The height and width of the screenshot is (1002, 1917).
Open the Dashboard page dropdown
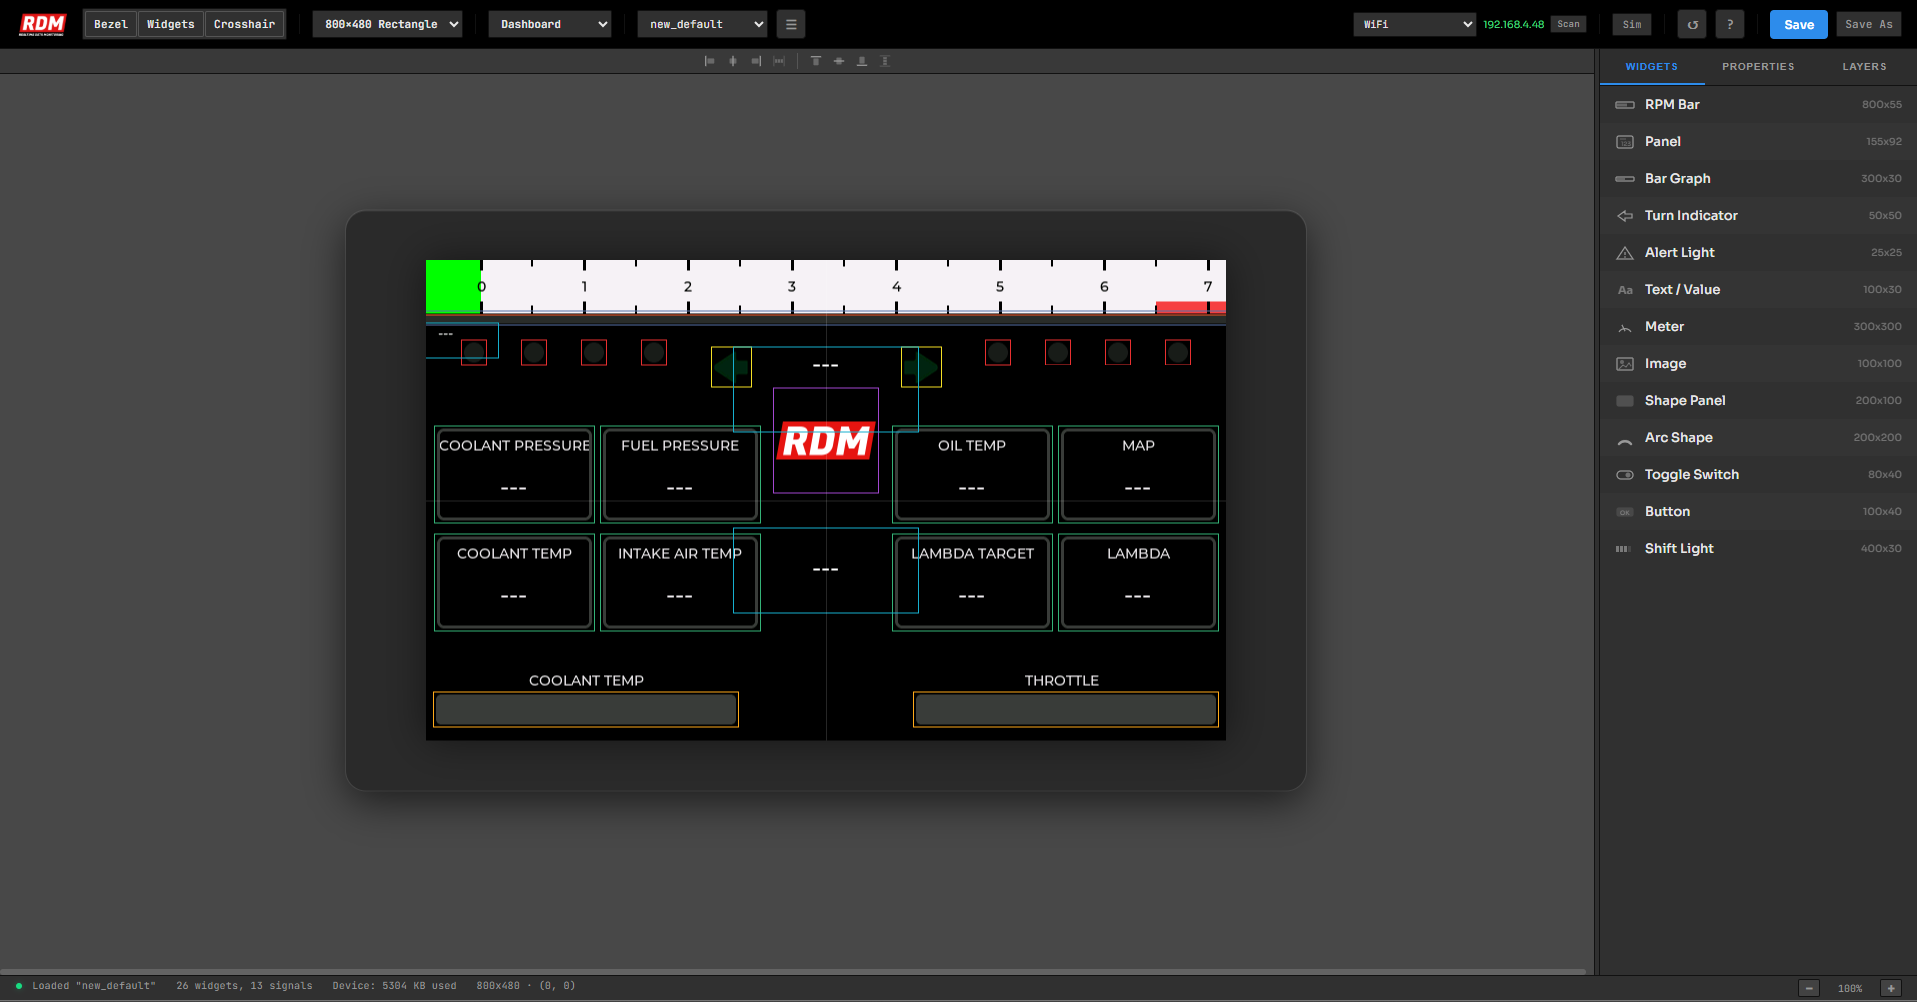pos(549,24)
